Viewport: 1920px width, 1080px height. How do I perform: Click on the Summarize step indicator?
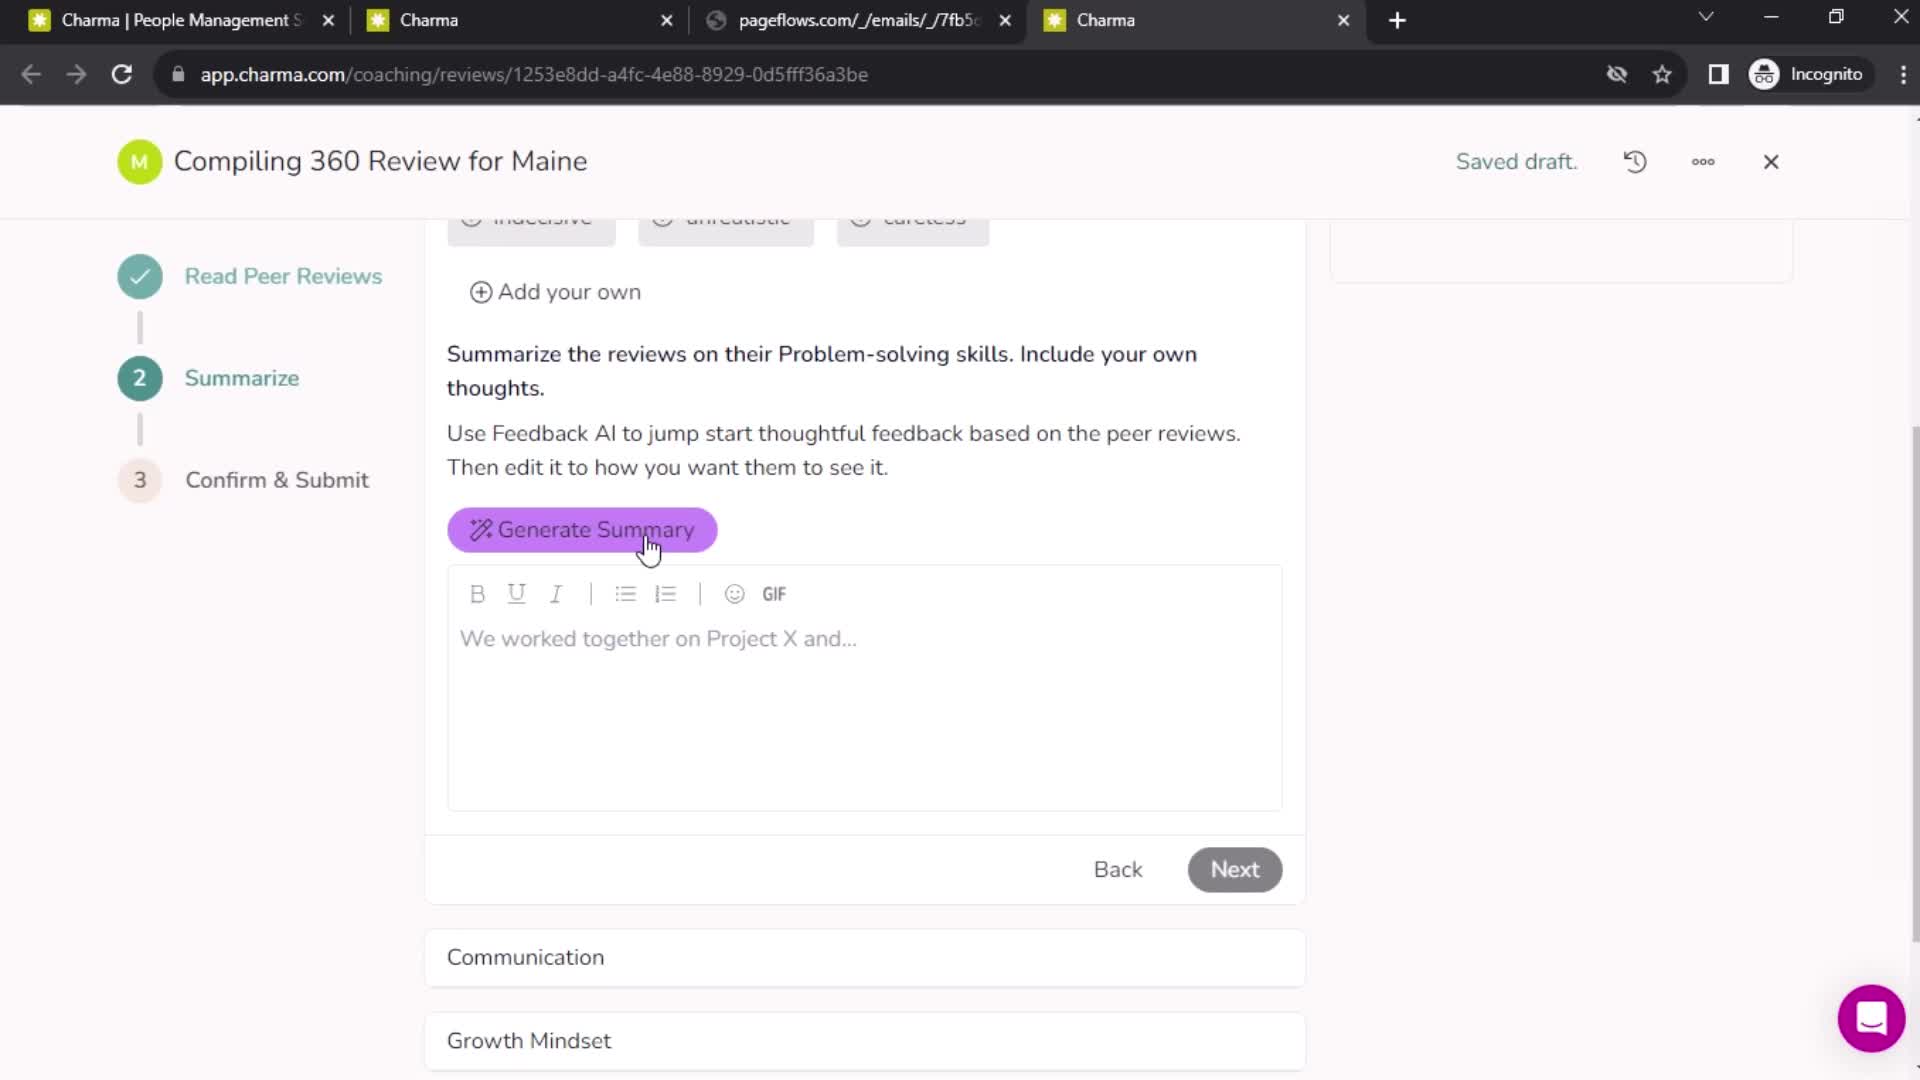tap(140, 378)
